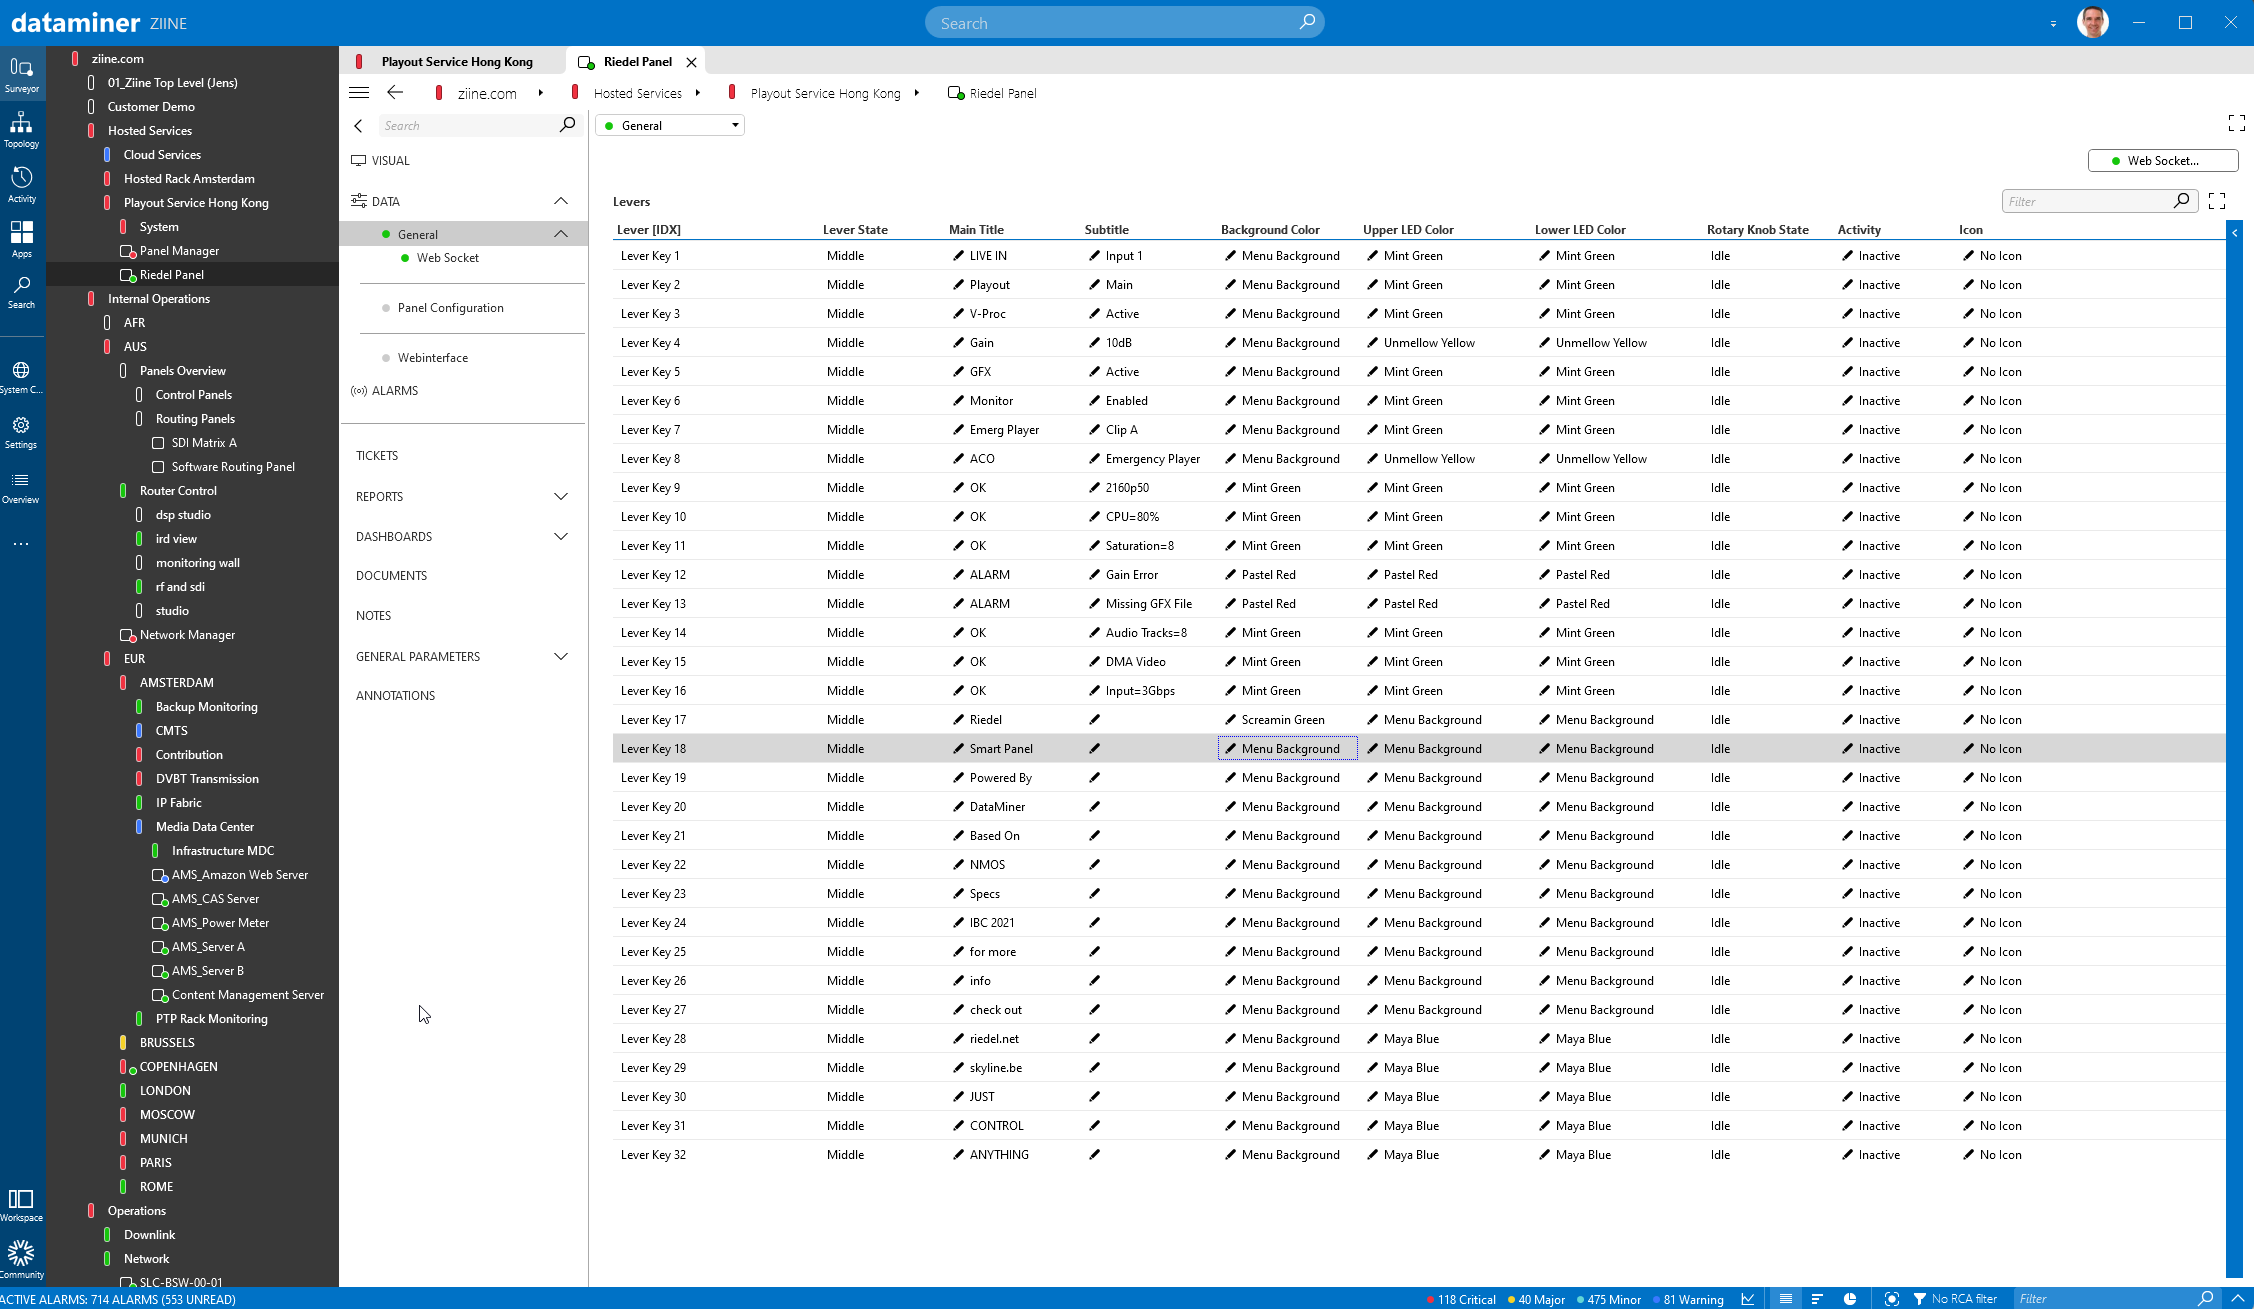Image resolution: width=2254 pixels, height=1309 pixels.
Task: Open the NOTES section
Action: 373,616
